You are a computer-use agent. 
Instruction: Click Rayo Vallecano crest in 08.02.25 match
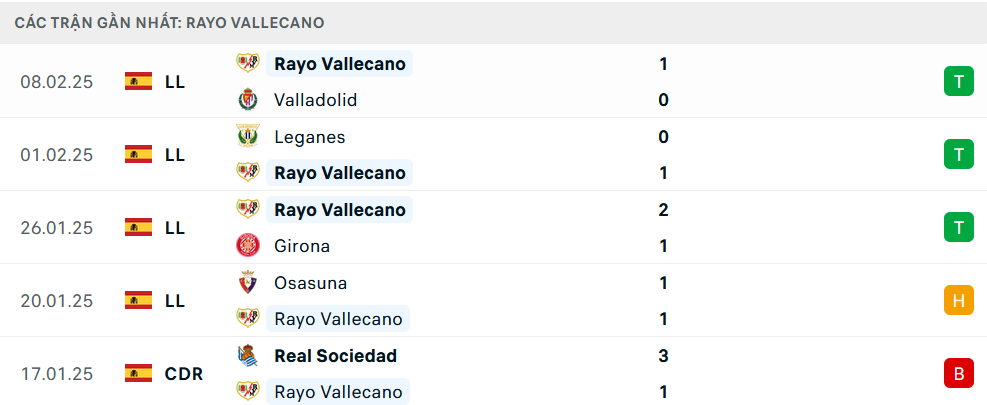[x=247, y=64]
